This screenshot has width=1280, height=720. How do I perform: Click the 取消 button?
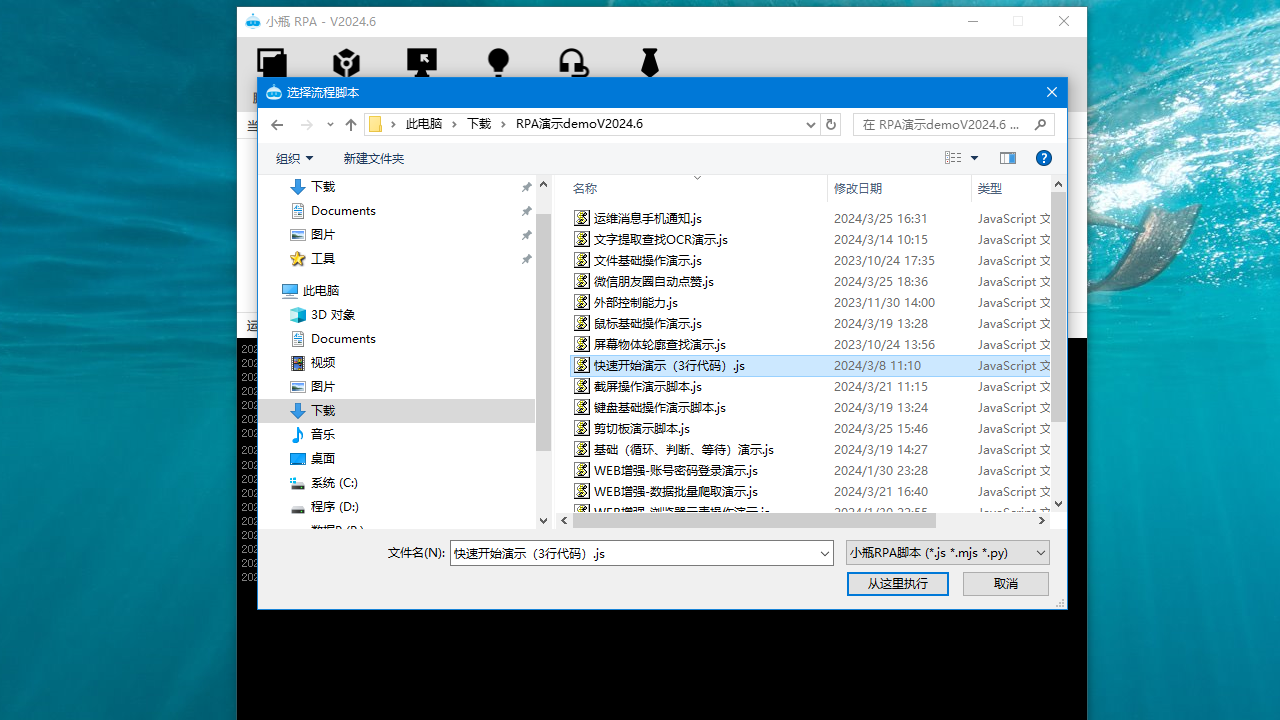pyautogui.click(x=1005, y=583)
